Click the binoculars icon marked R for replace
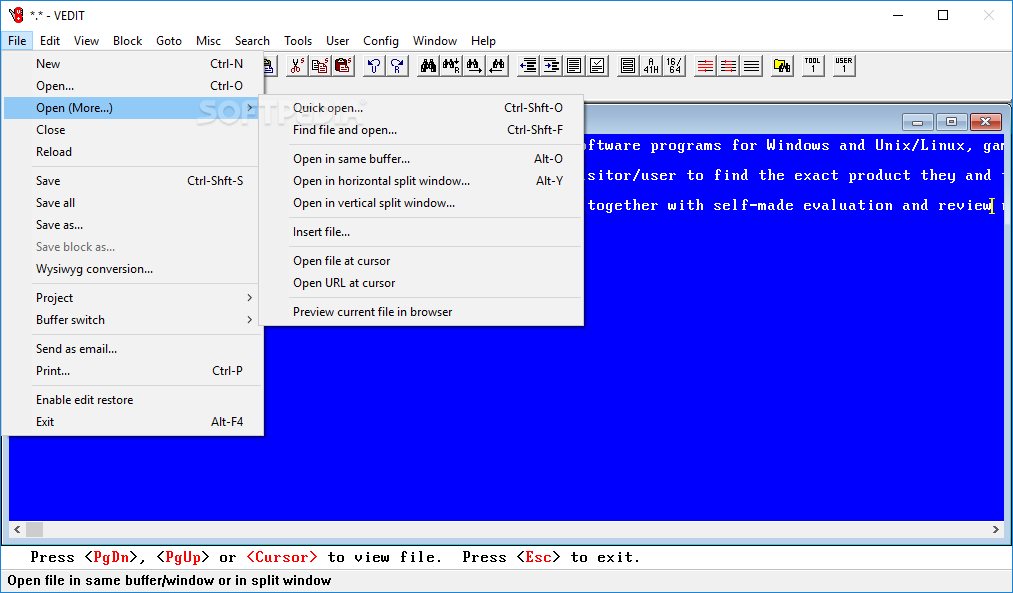The height and width of the screenshot is (593, 1013). [x=451, y=65]
